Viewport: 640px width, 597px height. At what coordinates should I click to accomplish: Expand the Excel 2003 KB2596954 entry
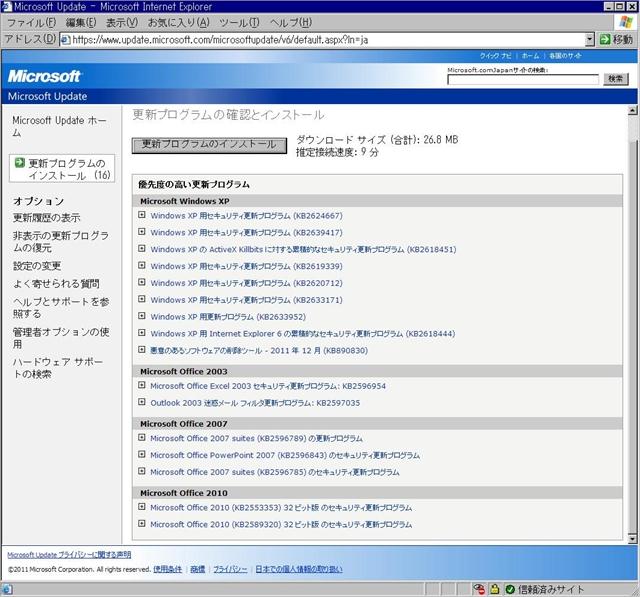[142, 385]
